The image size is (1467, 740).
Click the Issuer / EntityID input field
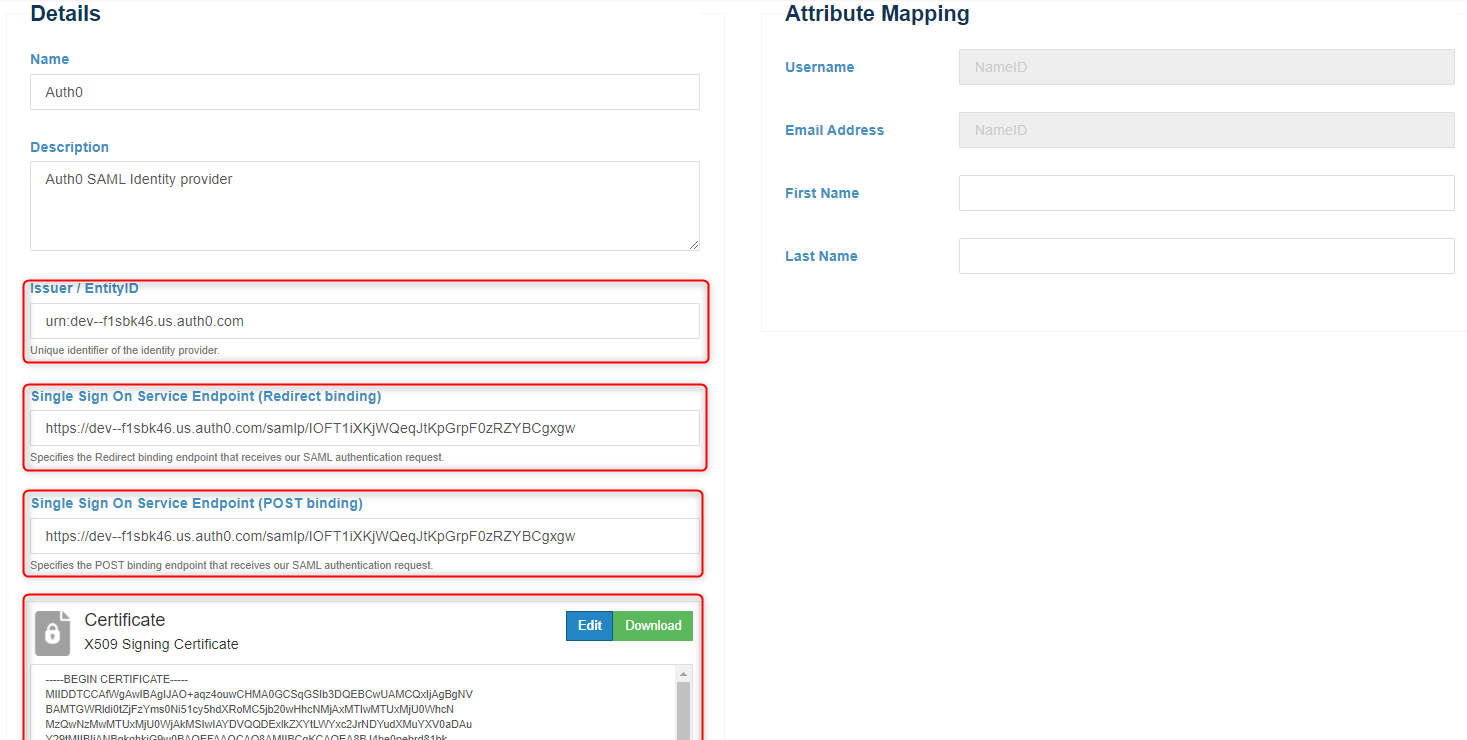tap(364, 321)
